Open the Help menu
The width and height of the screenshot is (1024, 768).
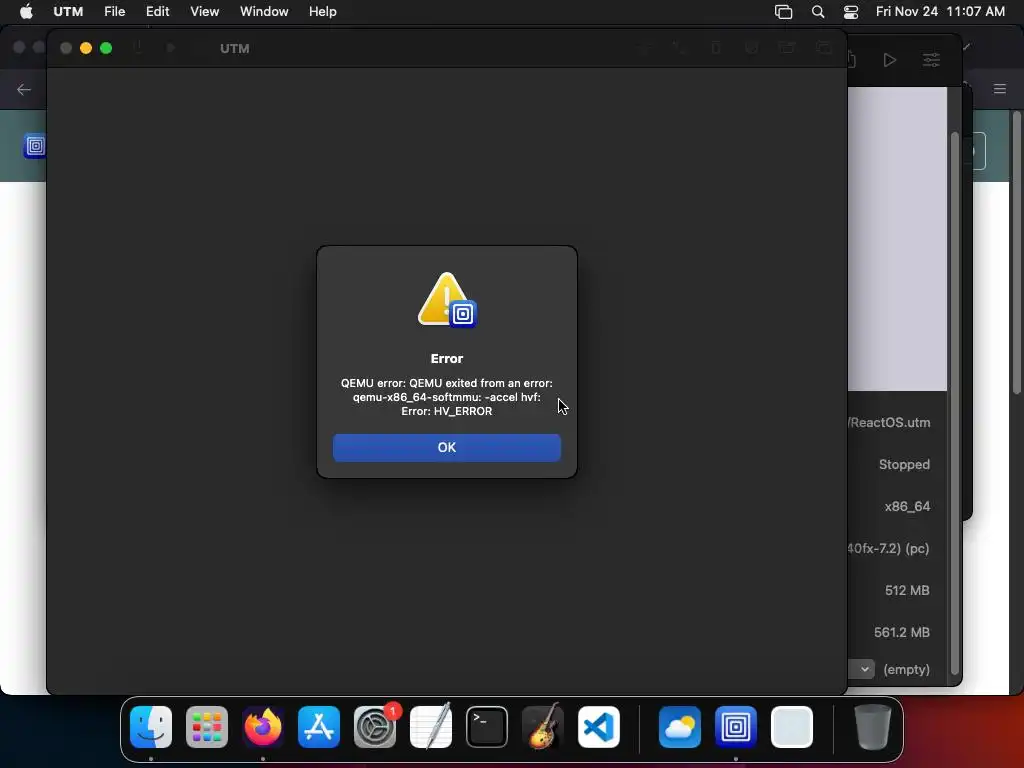point(323,12)
